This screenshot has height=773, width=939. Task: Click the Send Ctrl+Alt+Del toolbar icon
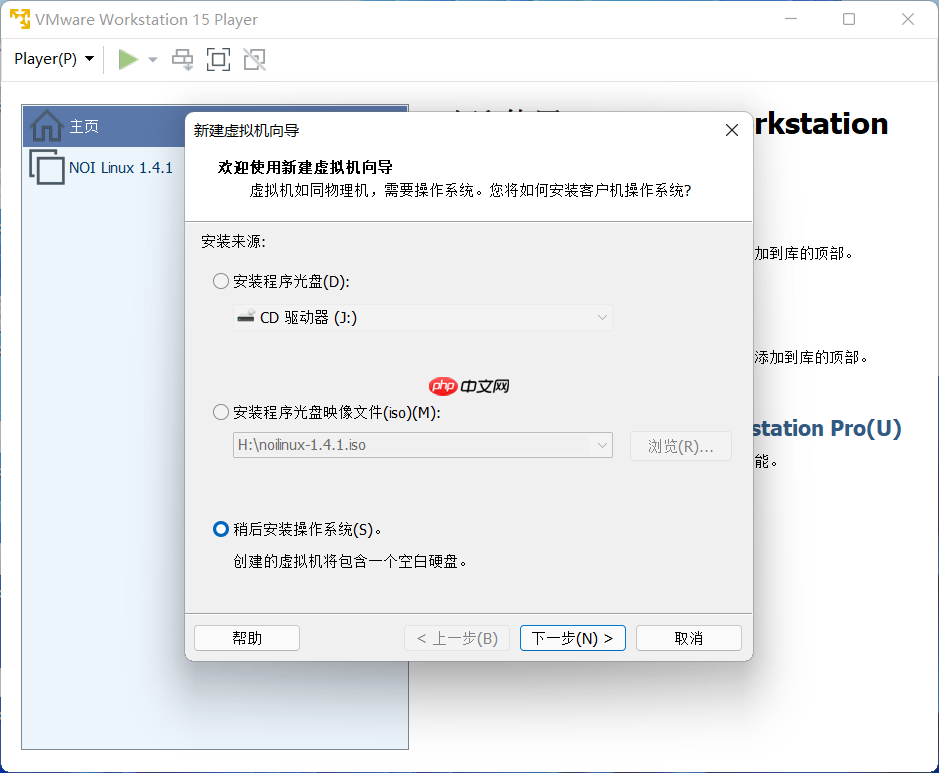pyautogui.click(x=182, y=59)
